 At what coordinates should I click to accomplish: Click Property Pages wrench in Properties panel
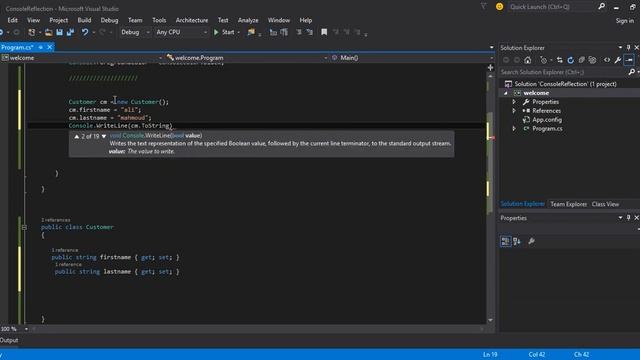click(531, 241)
